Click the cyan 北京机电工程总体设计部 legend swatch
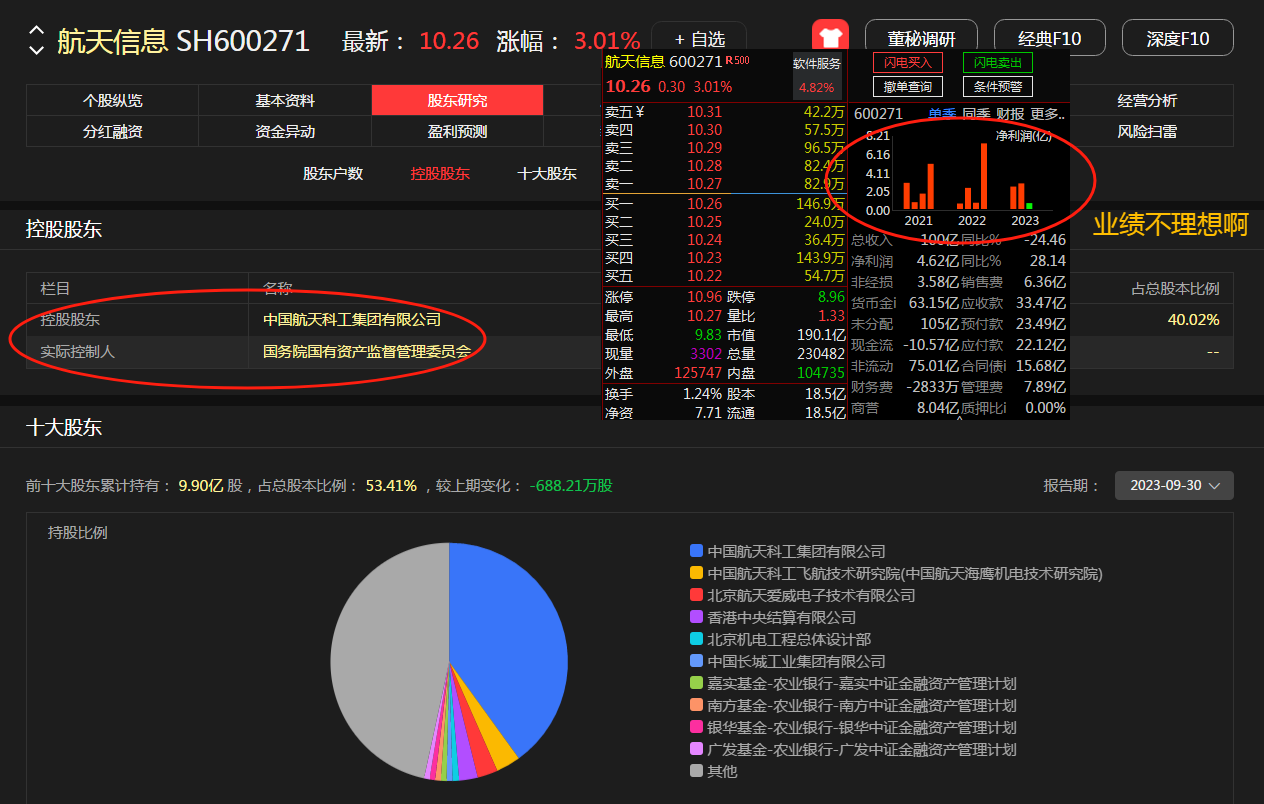This screenshot has height=804, width=1264. (x=697, y=639)
